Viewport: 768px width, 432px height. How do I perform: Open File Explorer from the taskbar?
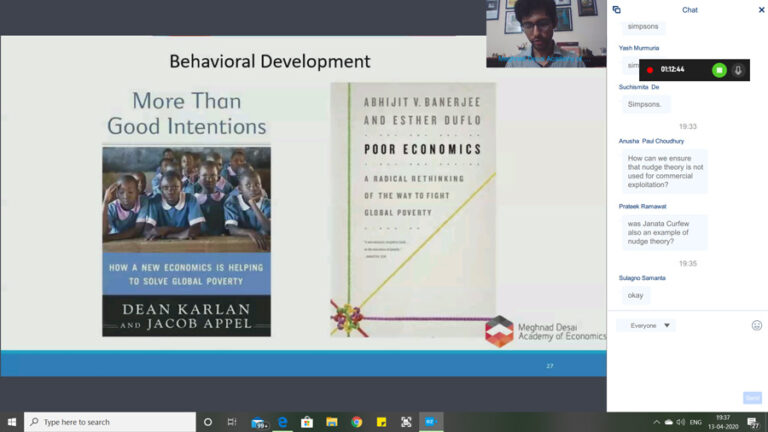(332, 422)
